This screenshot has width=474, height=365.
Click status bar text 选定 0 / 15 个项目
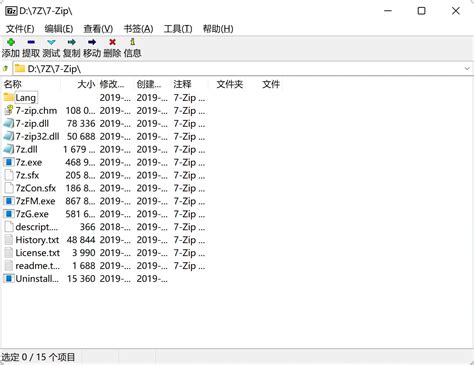(x=38, y=357)
